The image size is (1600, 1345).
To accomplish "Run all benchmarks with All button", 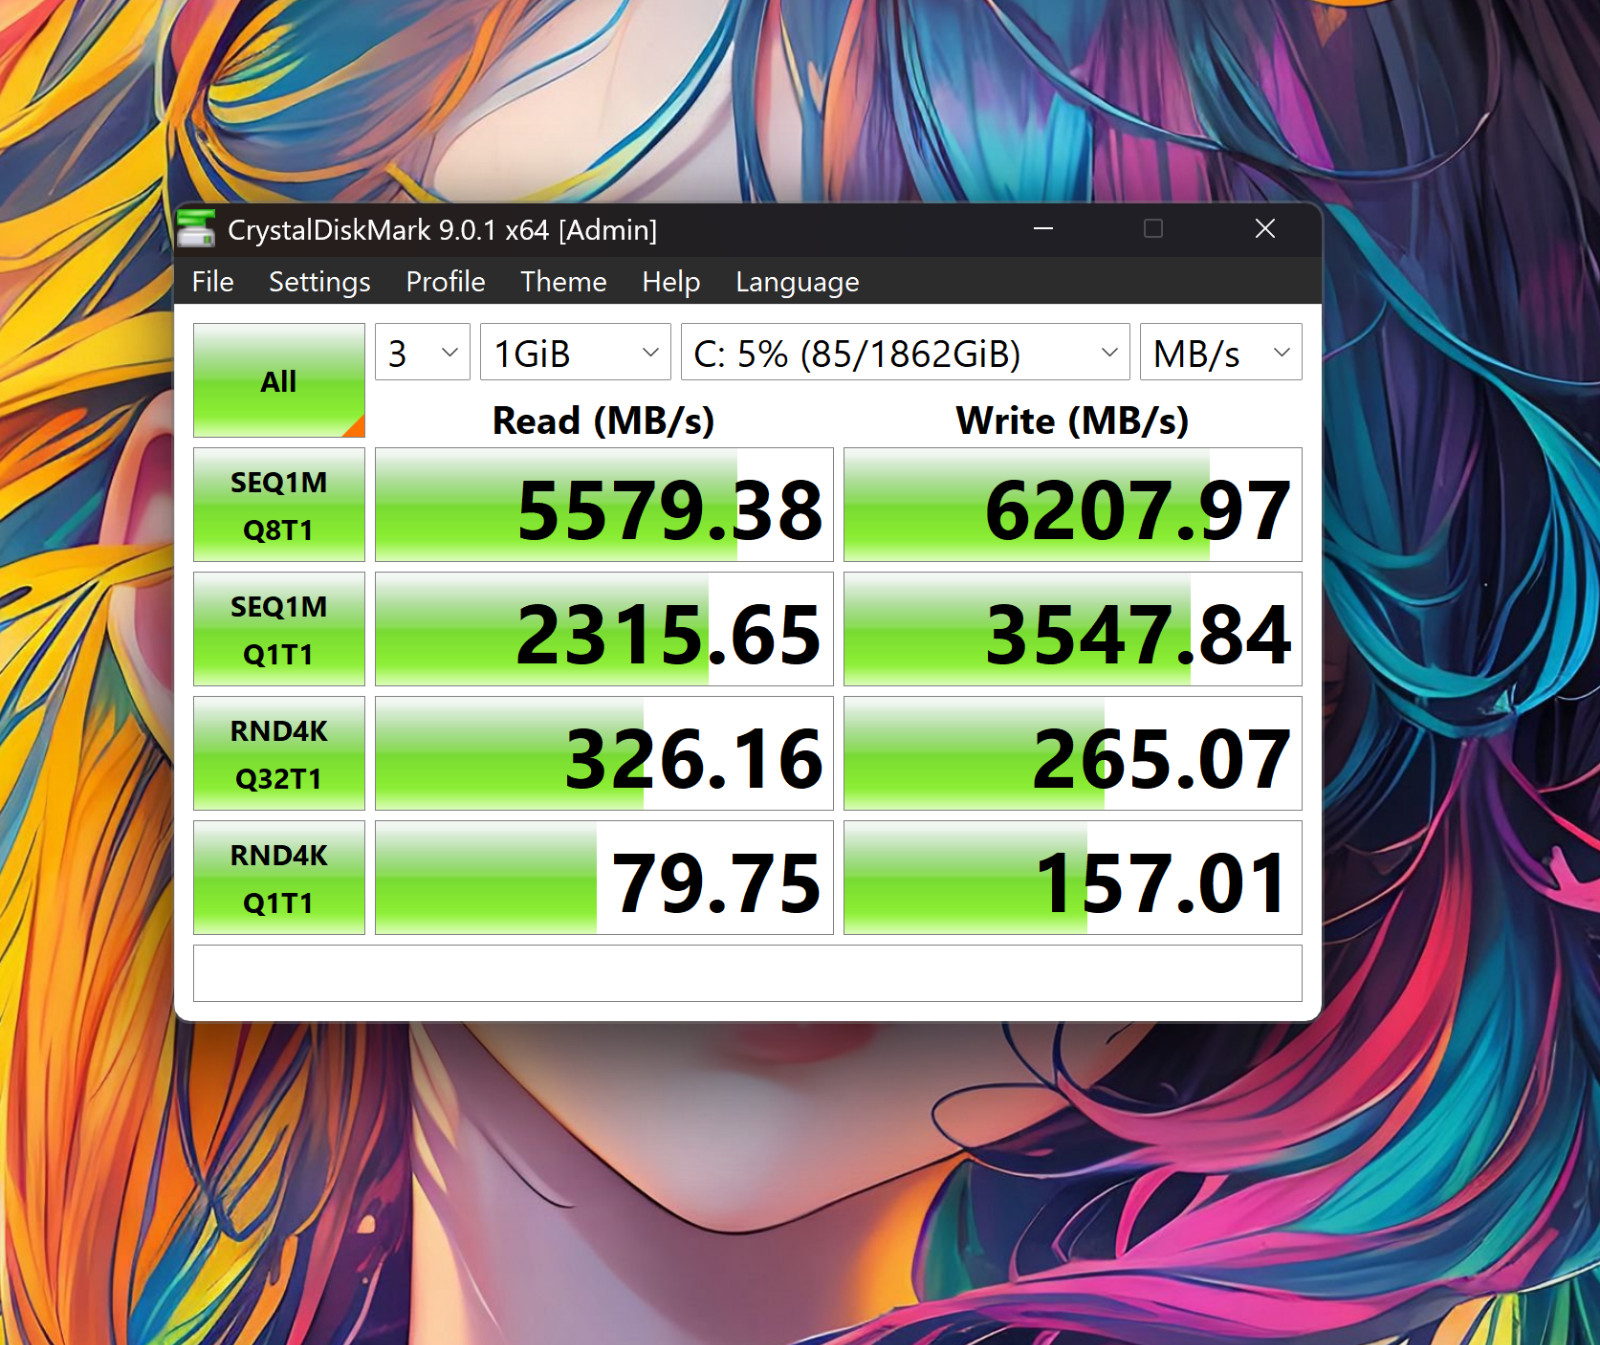I will click(279, 380).
